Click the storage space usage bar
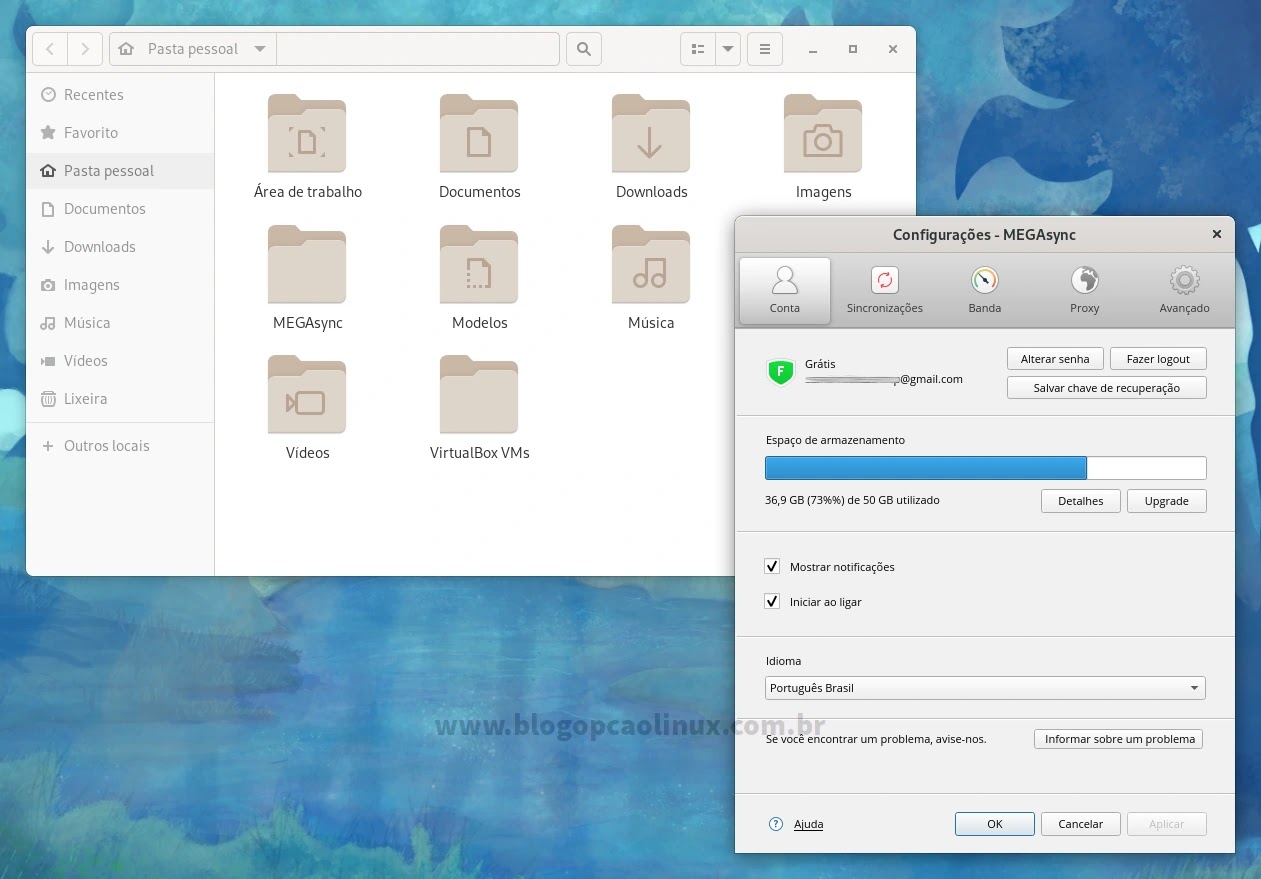Screen dimensions: 1261x879 coord(986,468)
